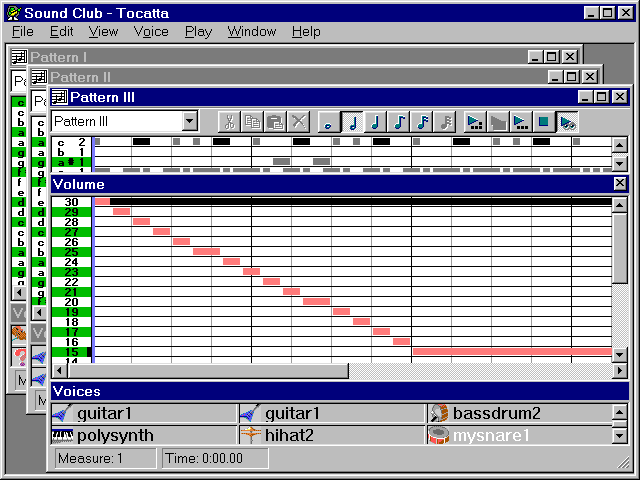This screenshot has height=480, width=640.
Task: Select the guitar1 voice above polysynth
Action: tap(144, 413)
